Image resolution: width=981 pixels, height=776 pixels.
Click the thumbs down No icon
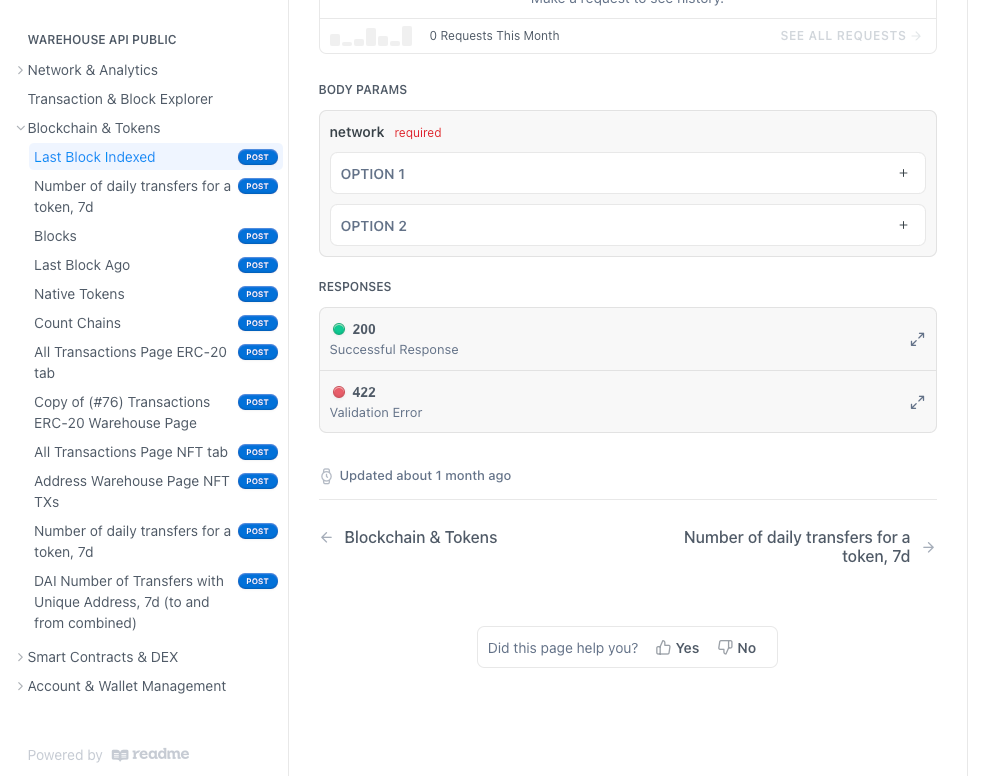pos(725,648)
